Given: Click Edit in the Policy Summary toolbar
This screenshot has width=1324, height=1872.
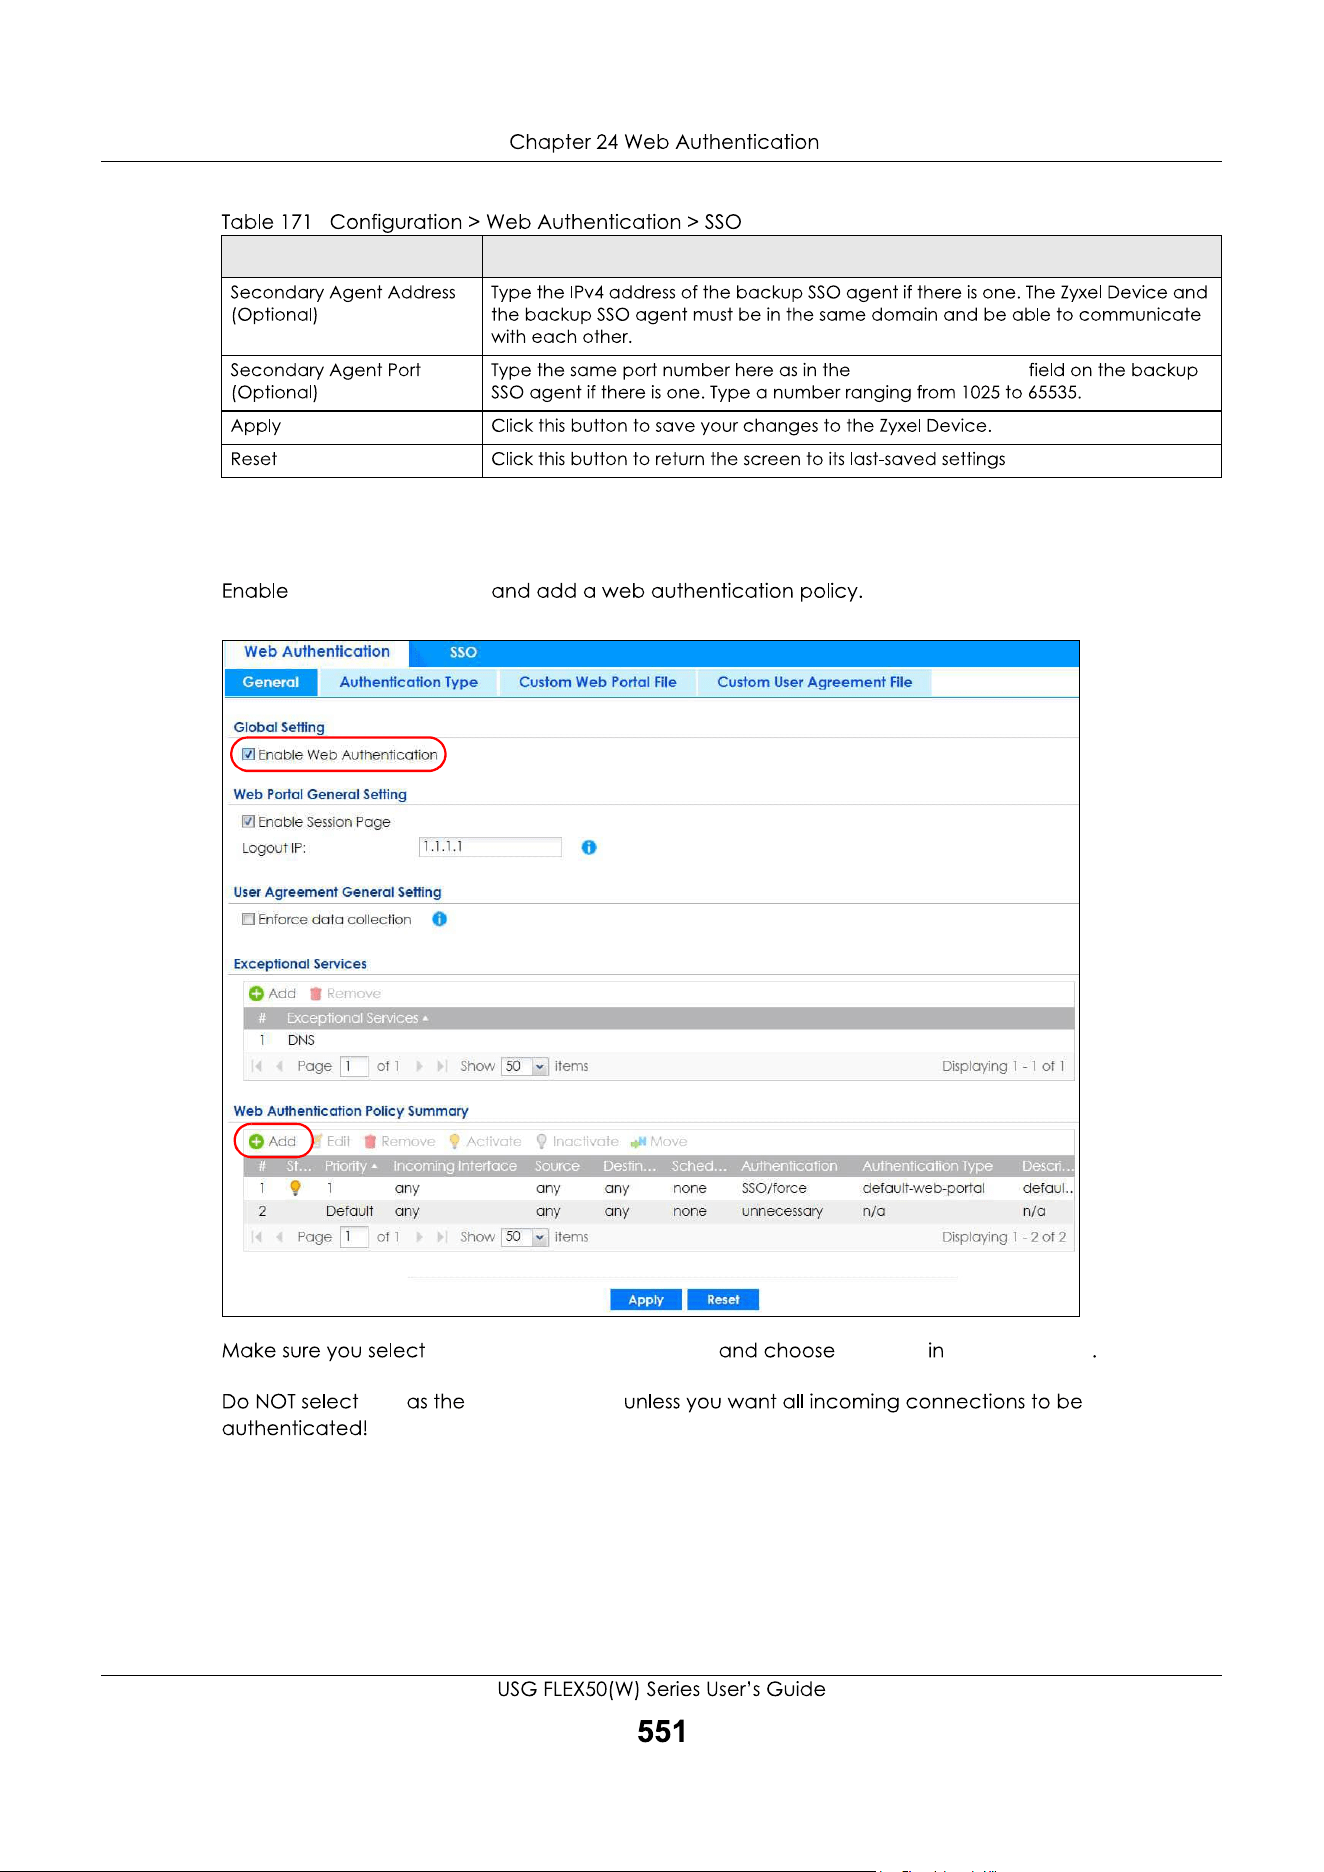Looking at the screenshot, I should [333, 1141].
